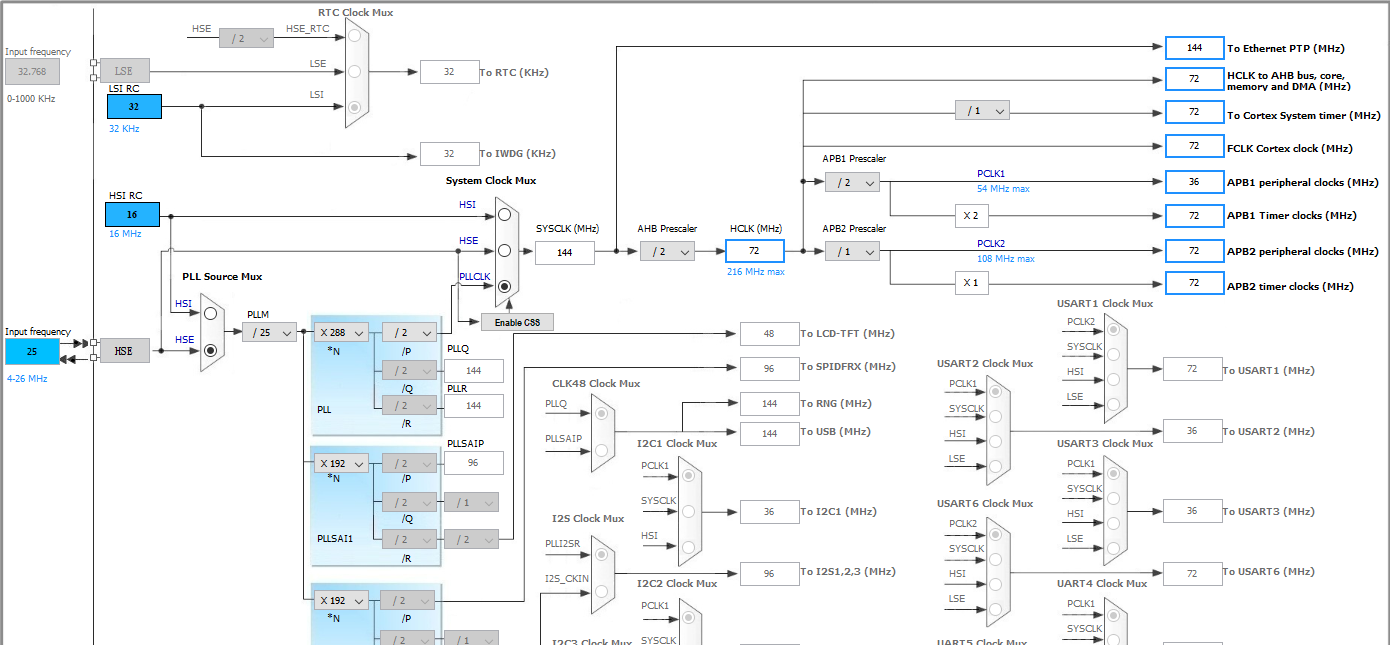The image size is (1390, 645).
Task: Open the APB2 Prescaler dropdown
Action: (852, 251)
